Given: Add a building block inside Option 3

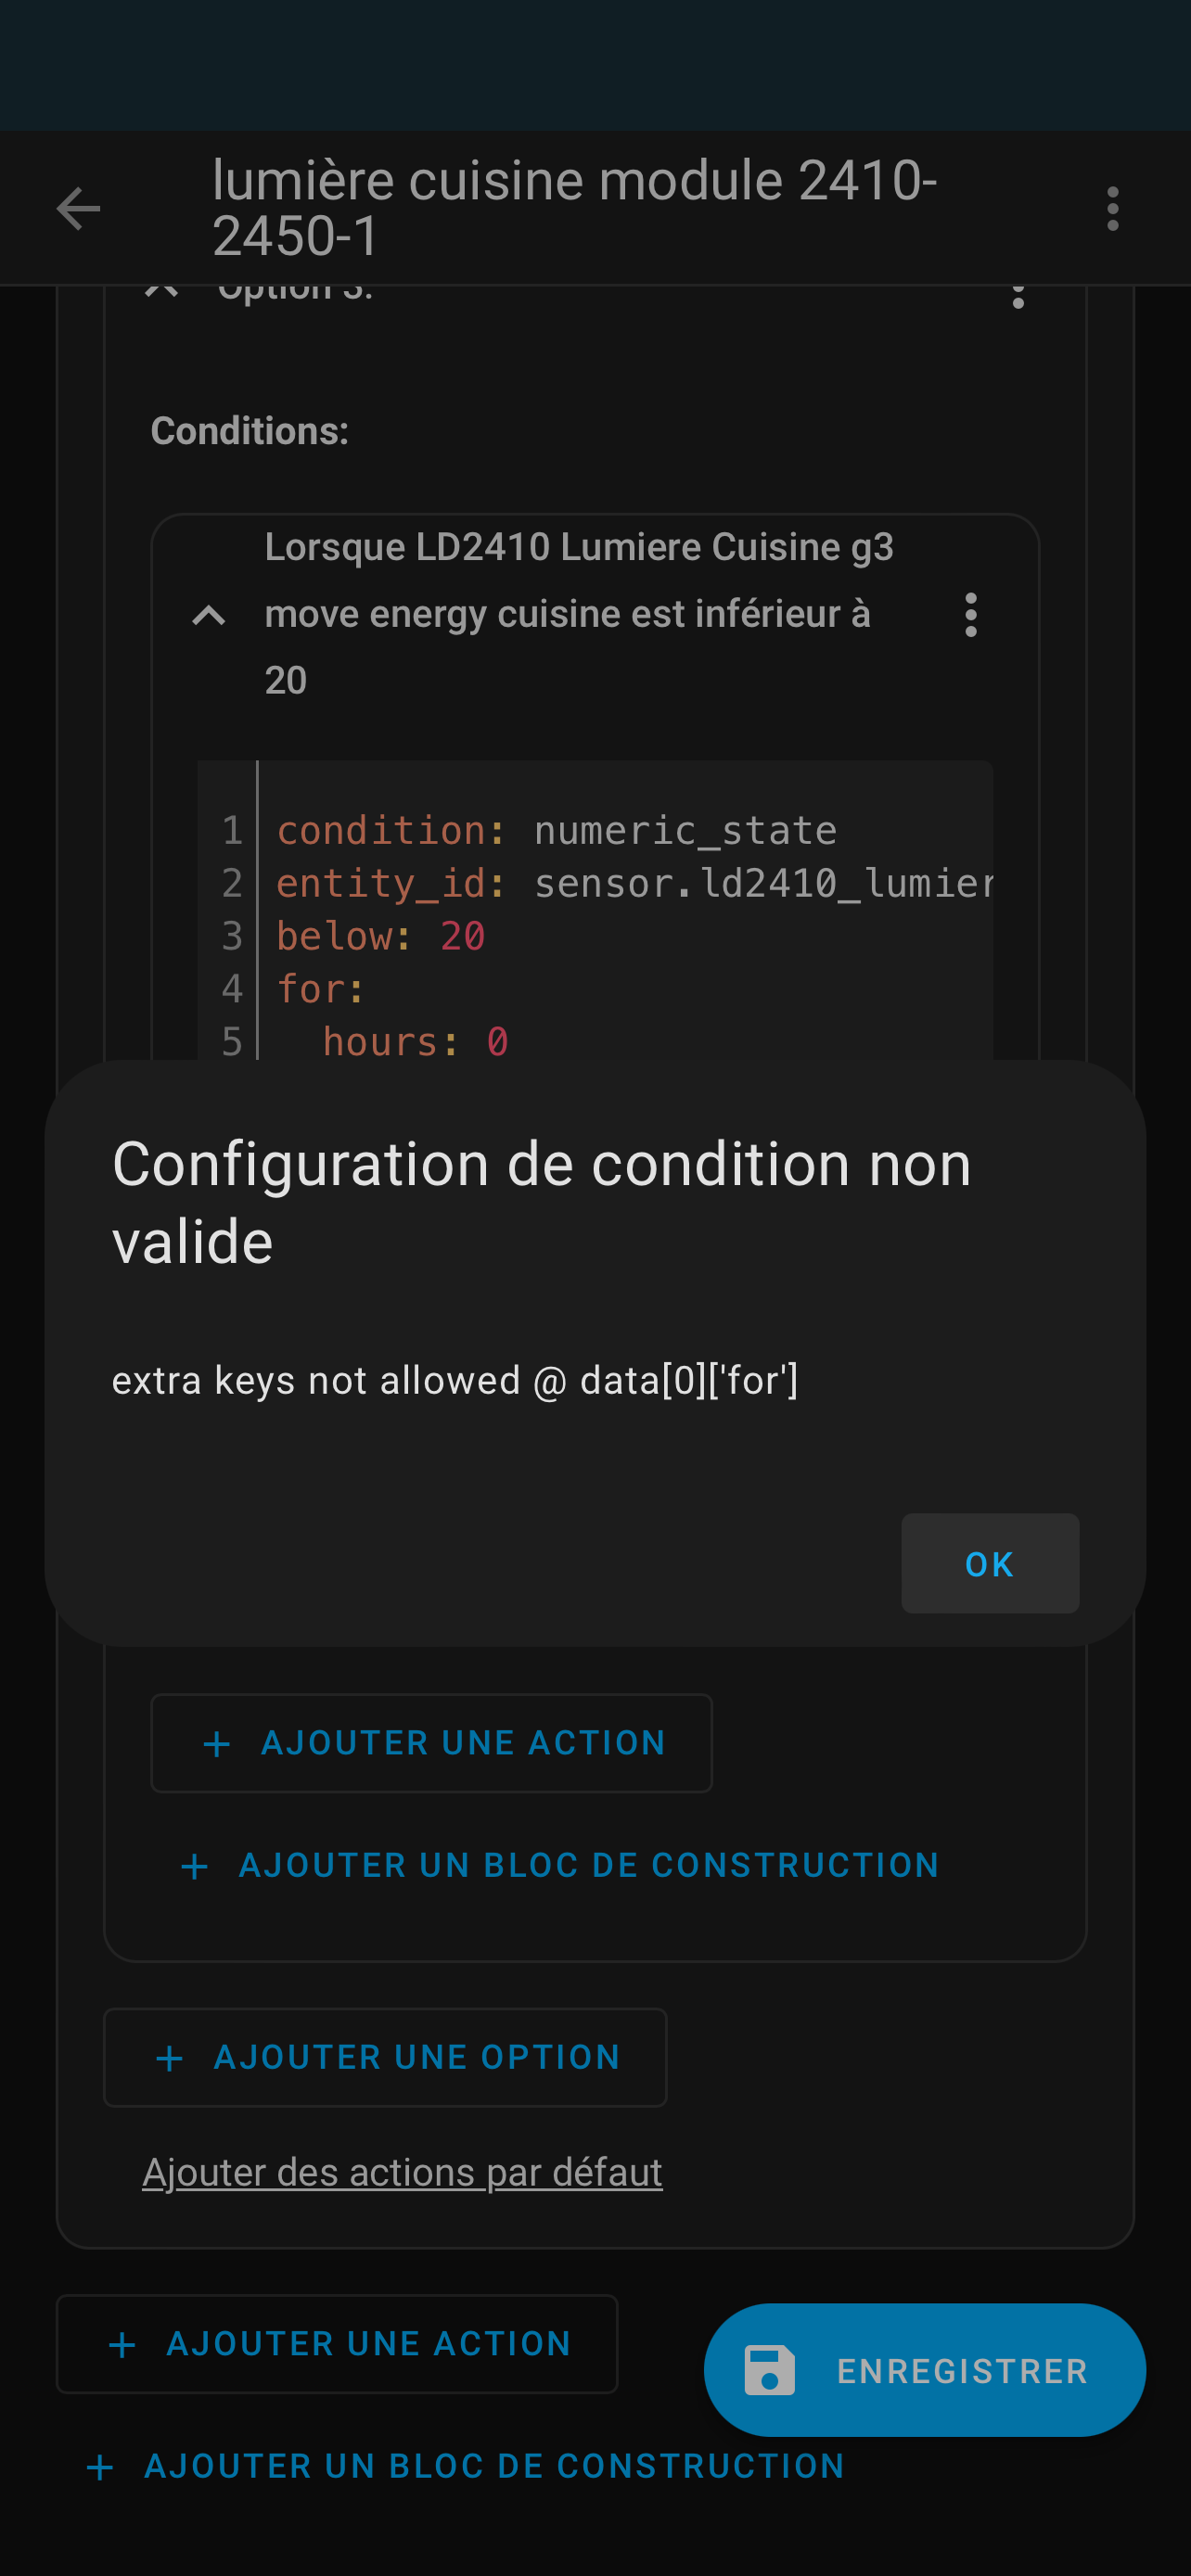Looking at the screenshot, I should pyautogui.click(x=560, y=1865).
